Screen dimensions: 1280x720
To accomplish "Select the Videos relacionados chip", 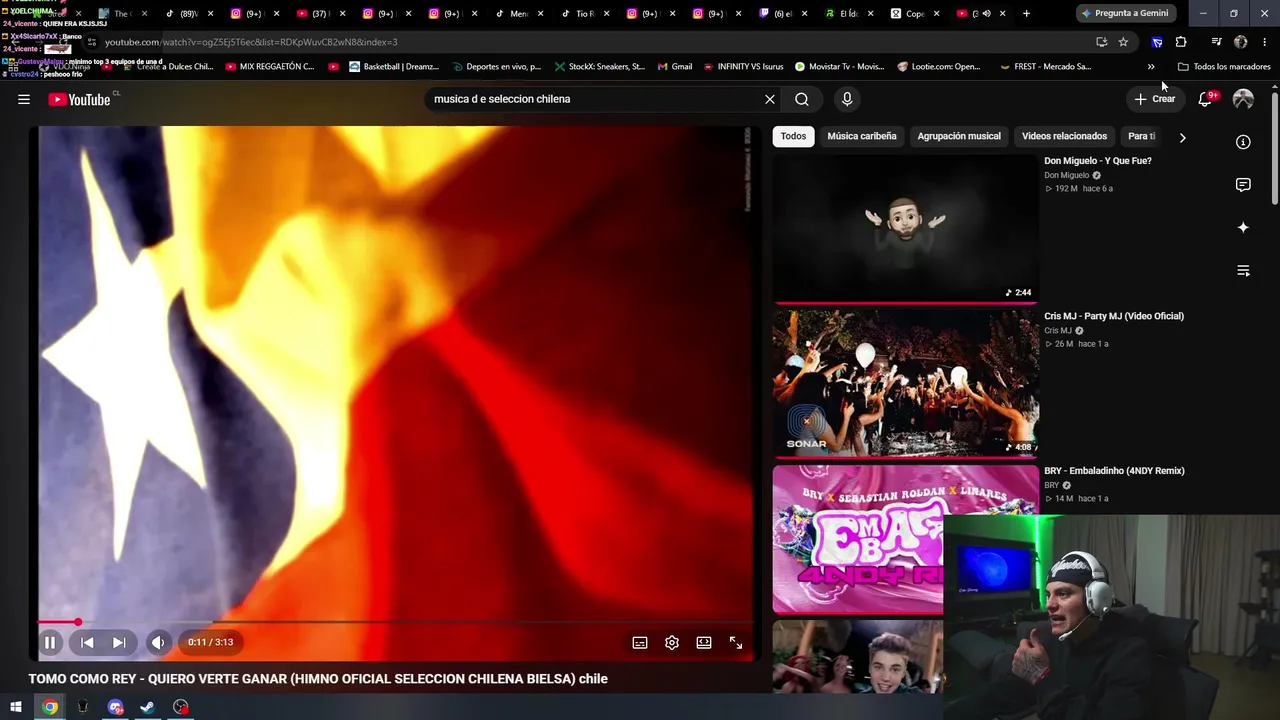I will click(x=1064, y=136).
